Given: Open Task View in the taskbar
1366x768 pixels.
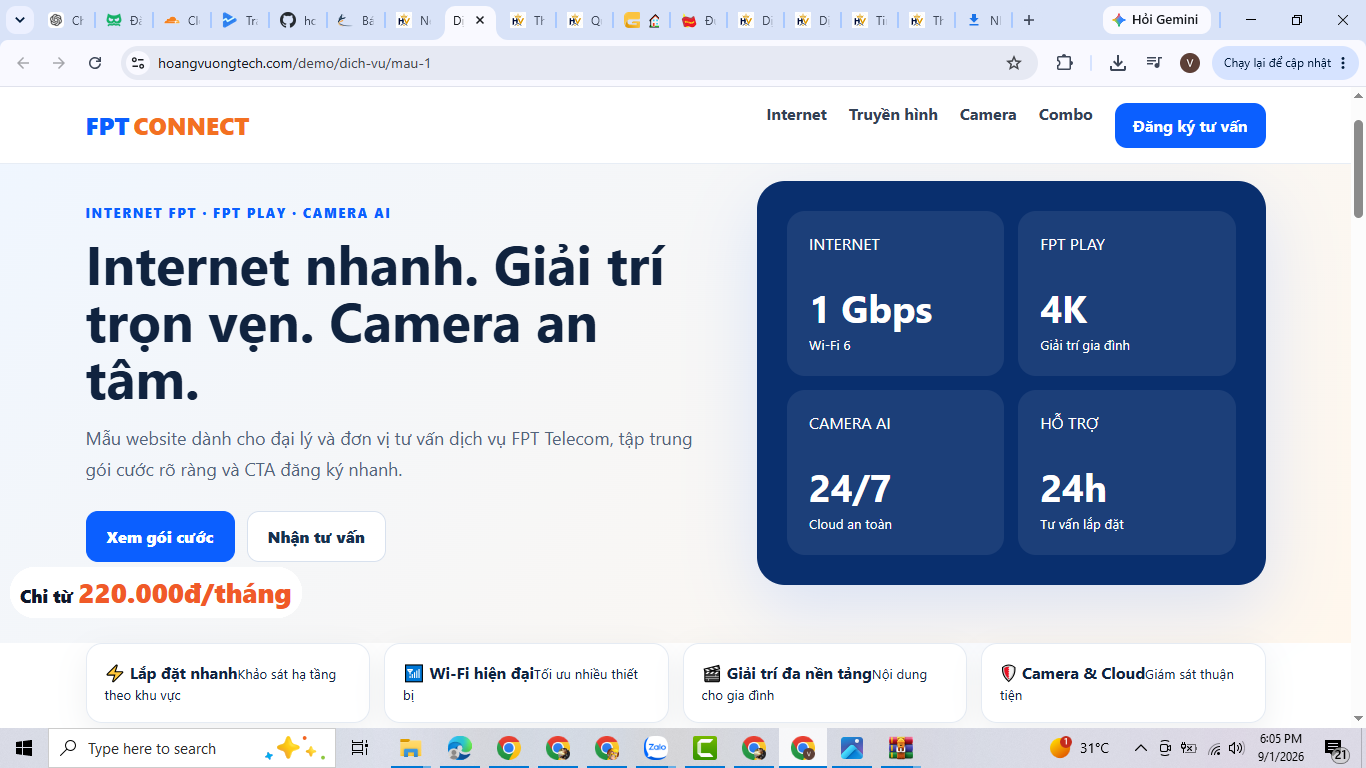Looking at the screenshot, I should 360,748.
